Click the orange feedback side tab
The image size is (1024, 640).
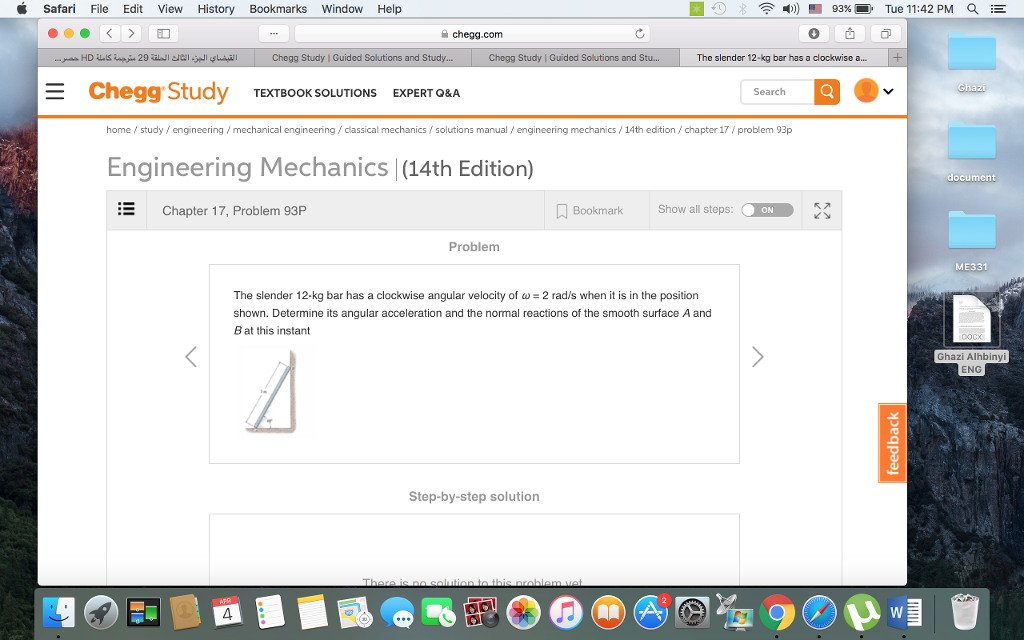[892, 443]
